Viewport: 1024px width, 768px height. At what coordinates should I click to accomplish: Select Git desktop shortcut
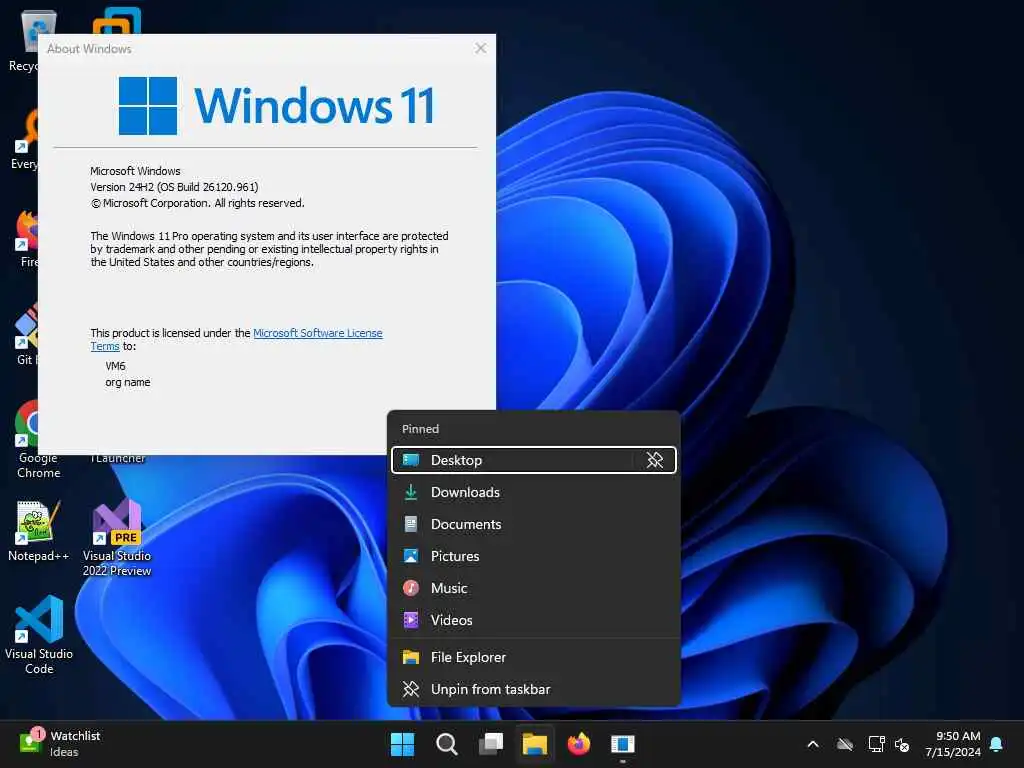point(26,334)
